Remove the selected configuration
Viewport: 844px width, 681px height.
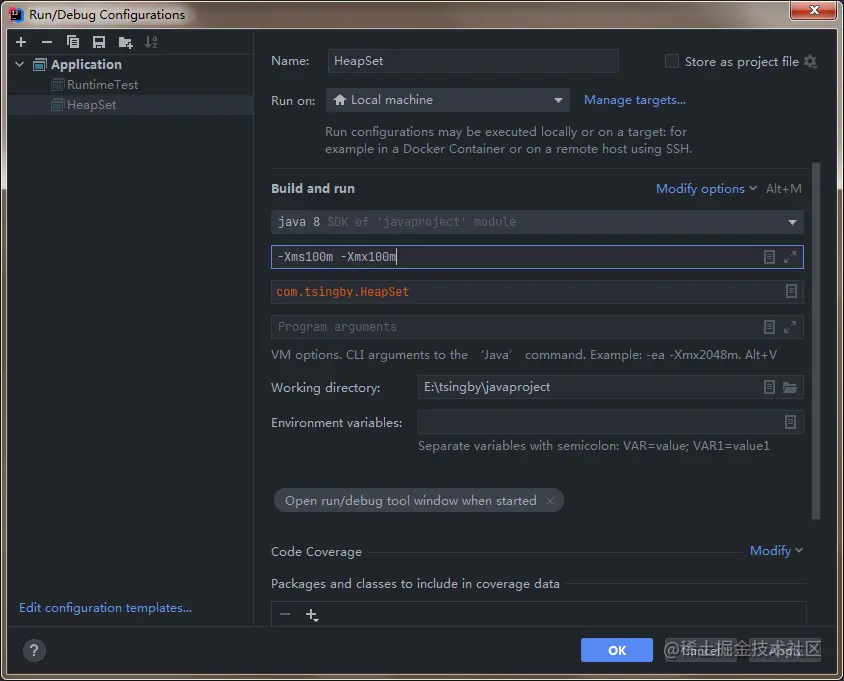[x=47, y=42]
